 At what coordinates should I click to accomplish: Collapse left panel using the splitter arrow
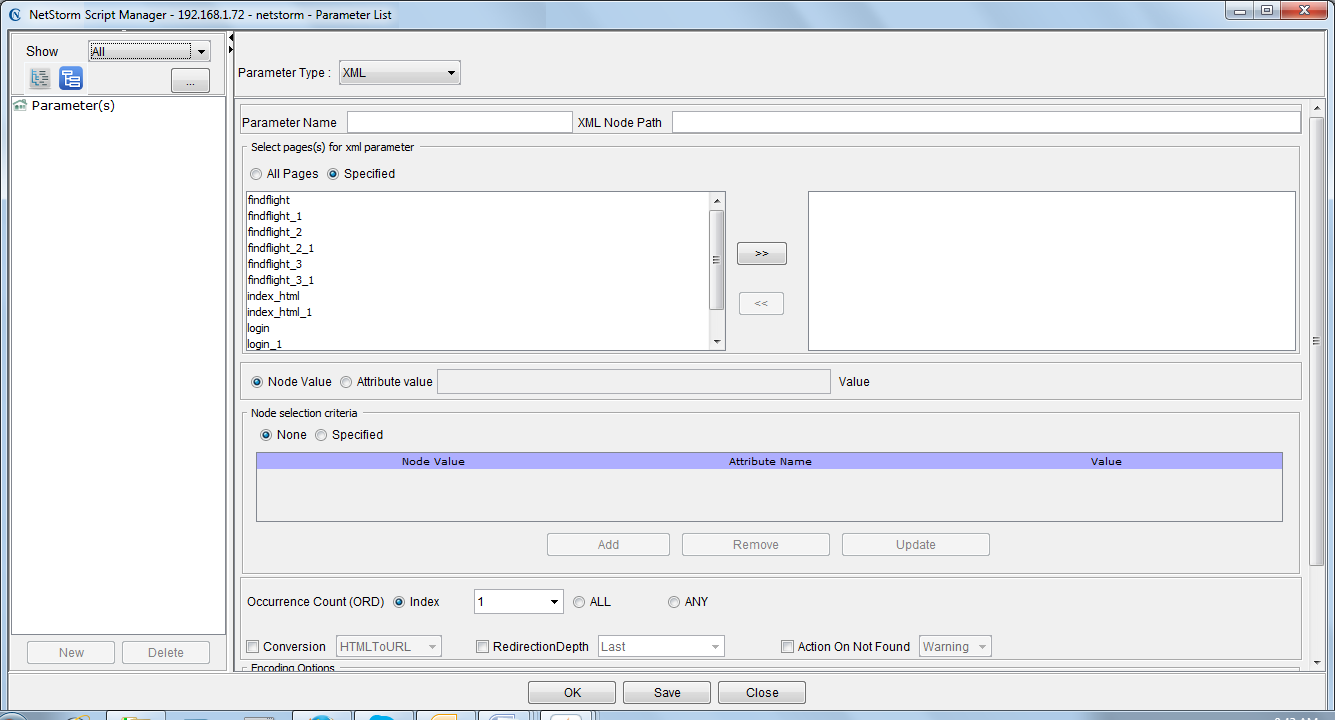click(x=231, y=38)
